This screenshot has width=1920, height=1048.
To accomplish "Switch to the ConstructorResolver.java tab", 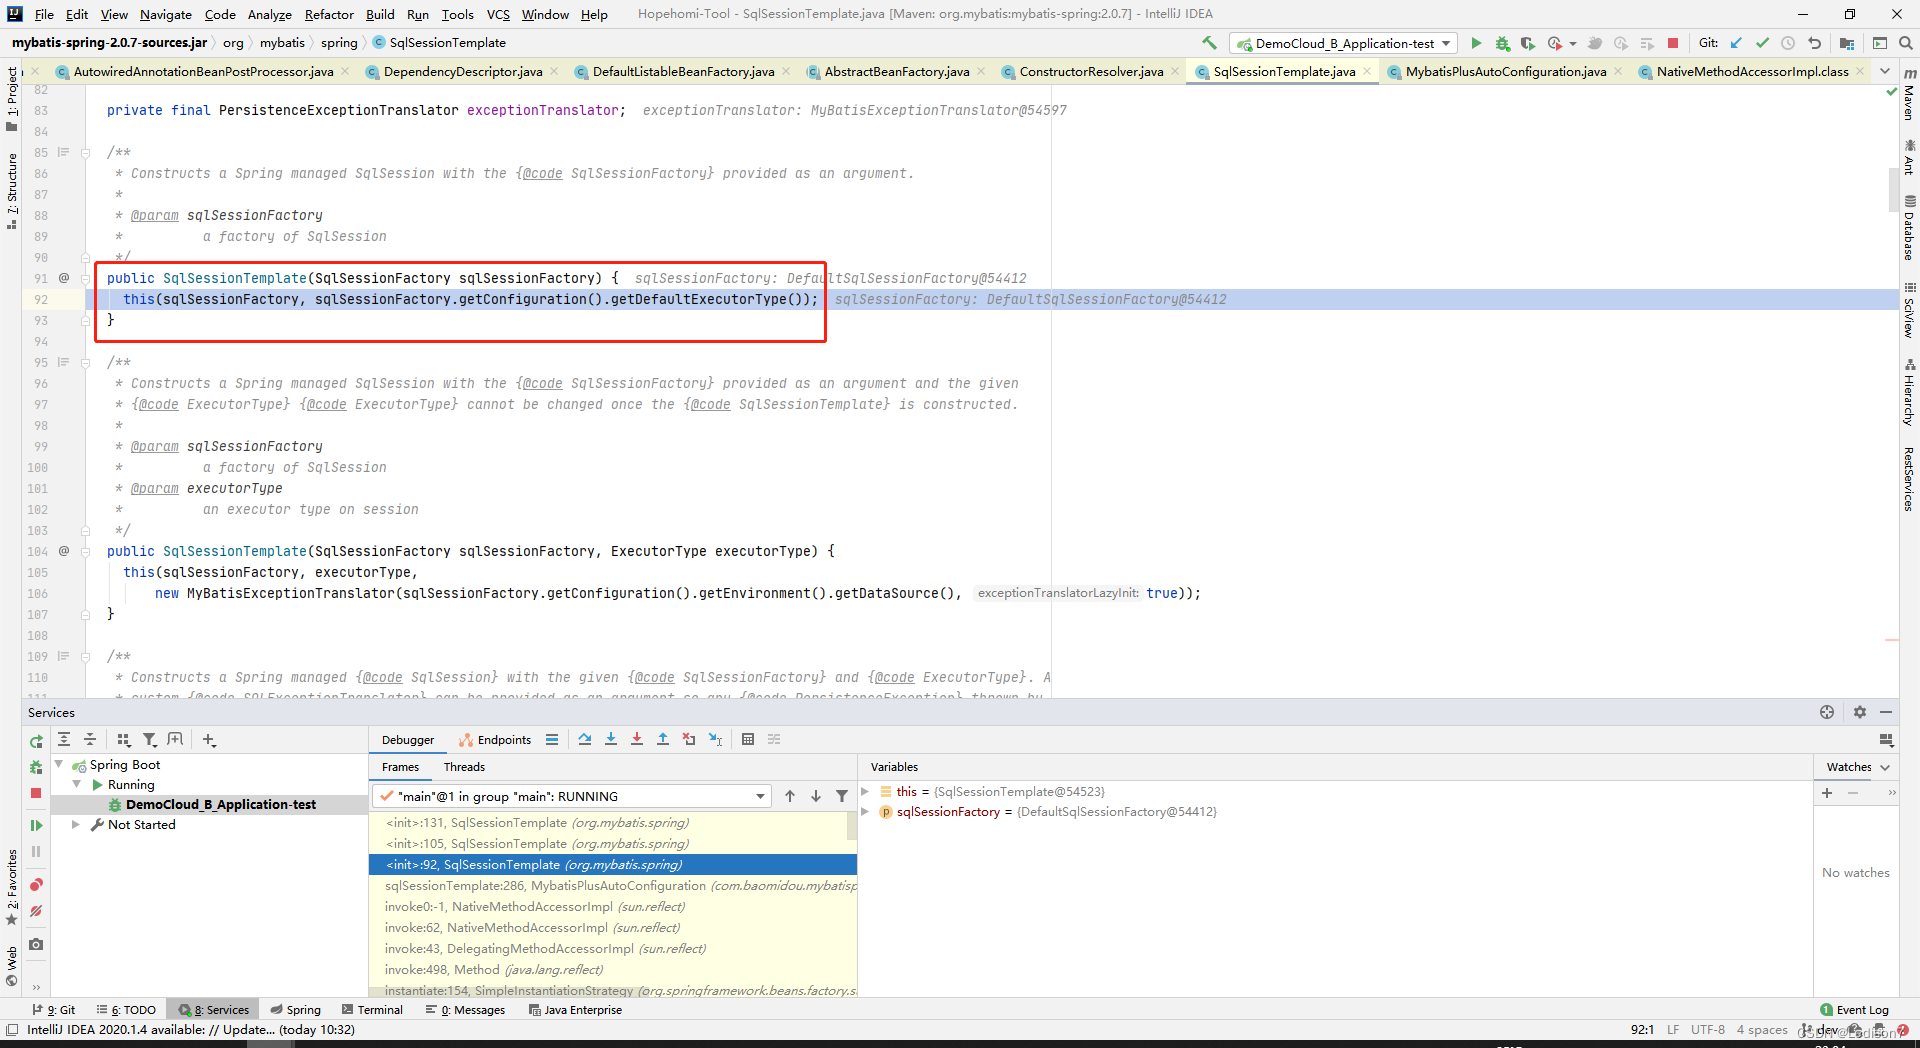I will [1091, 71].
